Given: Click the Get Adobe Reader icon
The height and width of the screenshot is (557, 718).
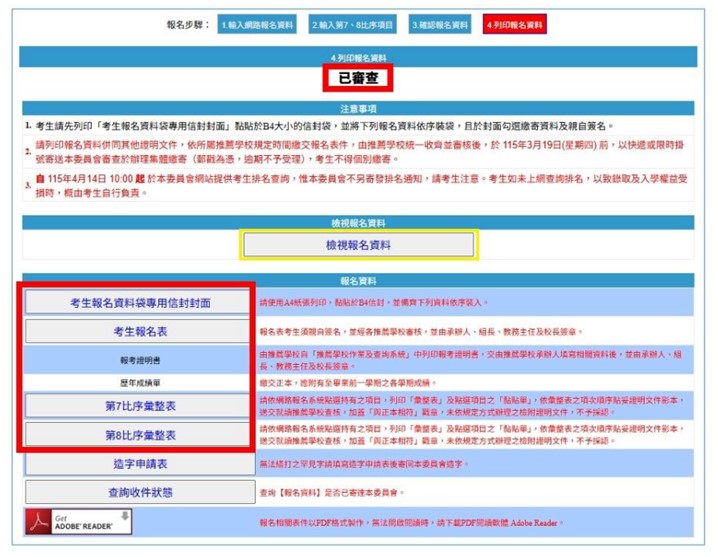Looking at the screenshot, I should pos(78,522).
